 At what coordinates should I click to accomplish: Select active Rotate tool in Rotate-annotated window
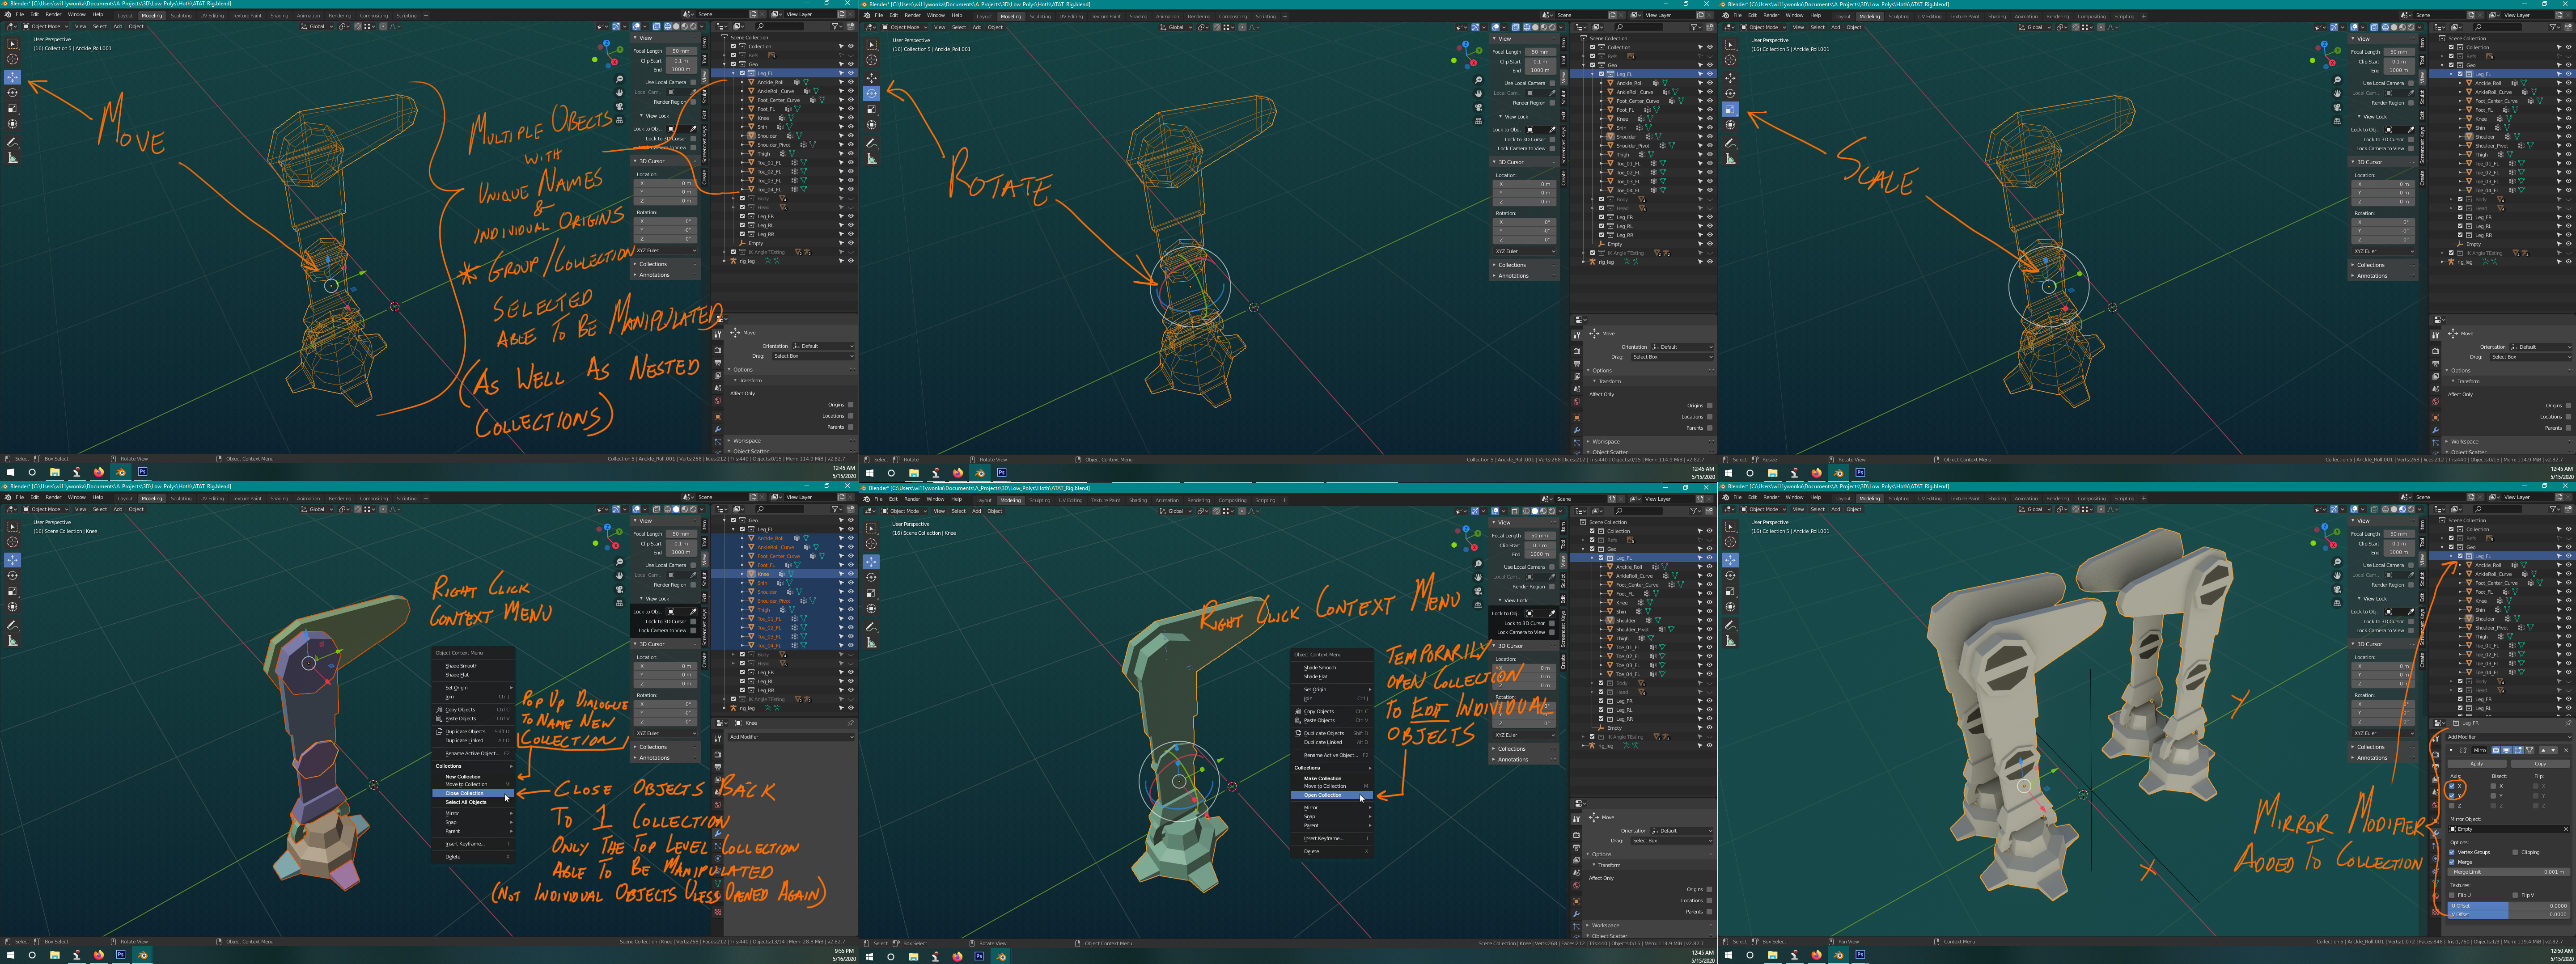tap(871, 93)
